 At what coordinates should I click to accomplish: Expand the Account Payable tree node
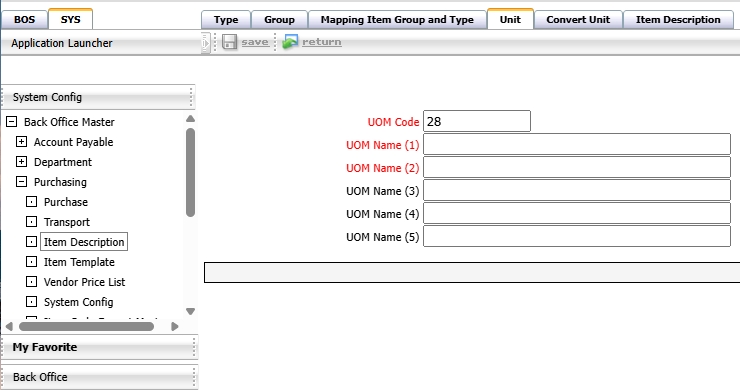21,142
